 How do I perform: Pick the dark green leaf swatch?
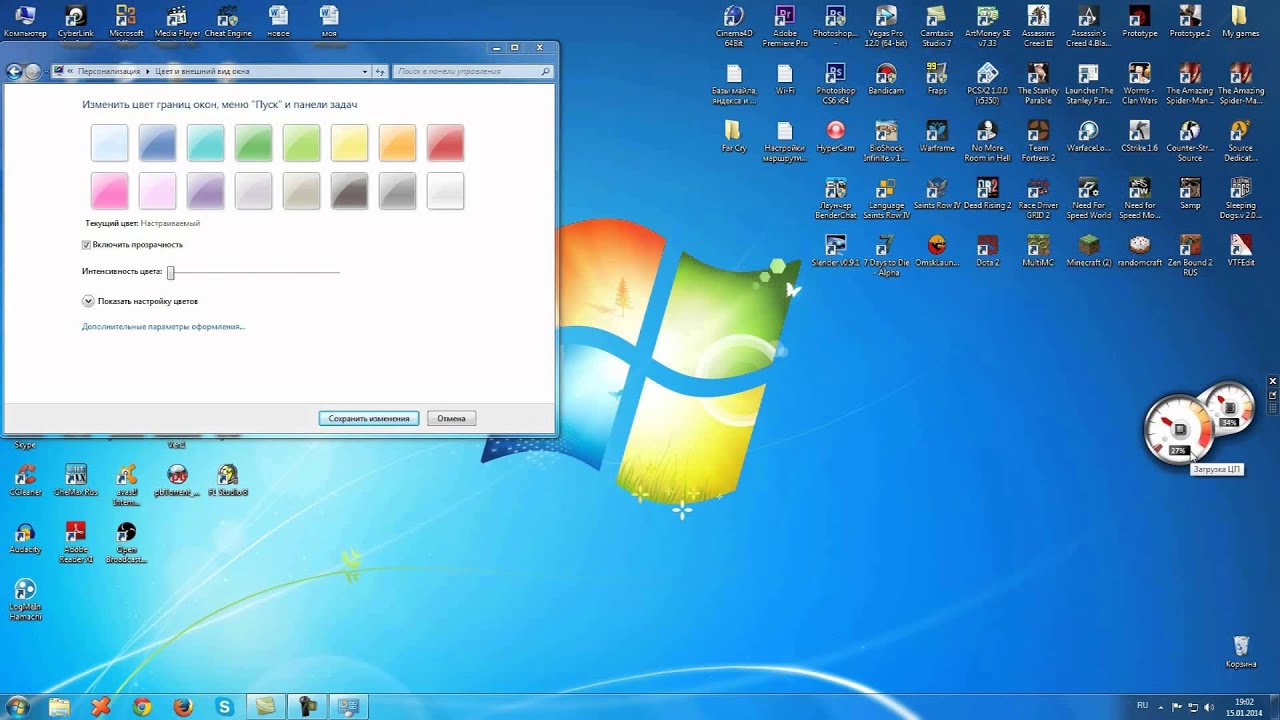click(253, 143)
